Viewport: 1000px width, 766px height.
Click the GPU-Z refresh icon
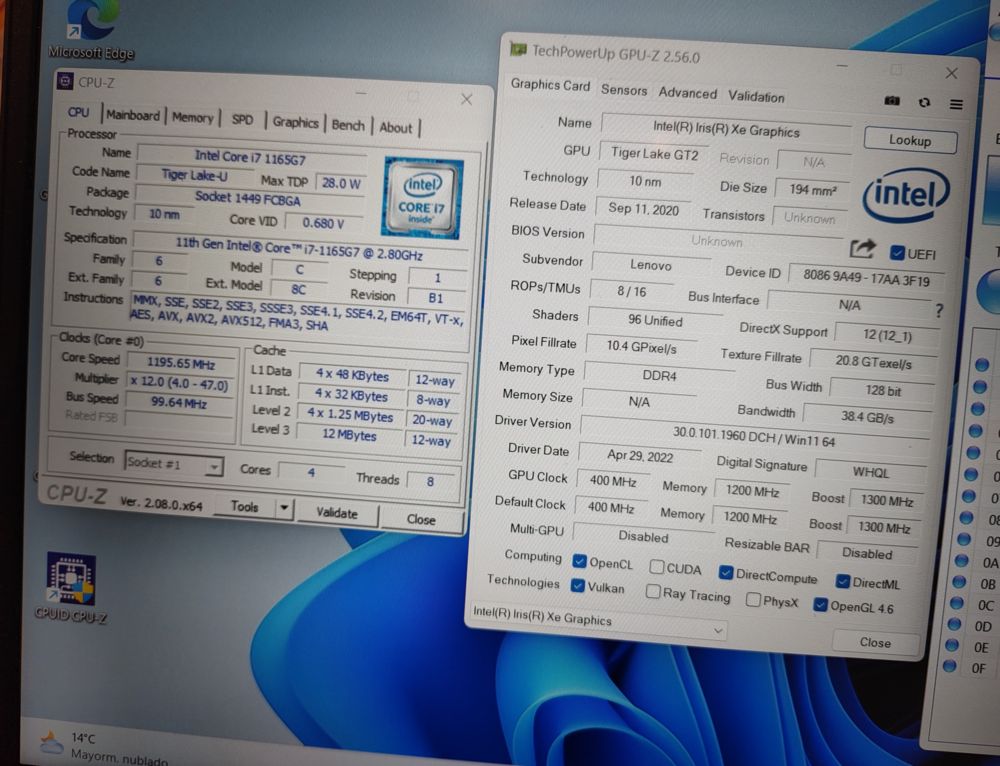(x=924, y=102)
